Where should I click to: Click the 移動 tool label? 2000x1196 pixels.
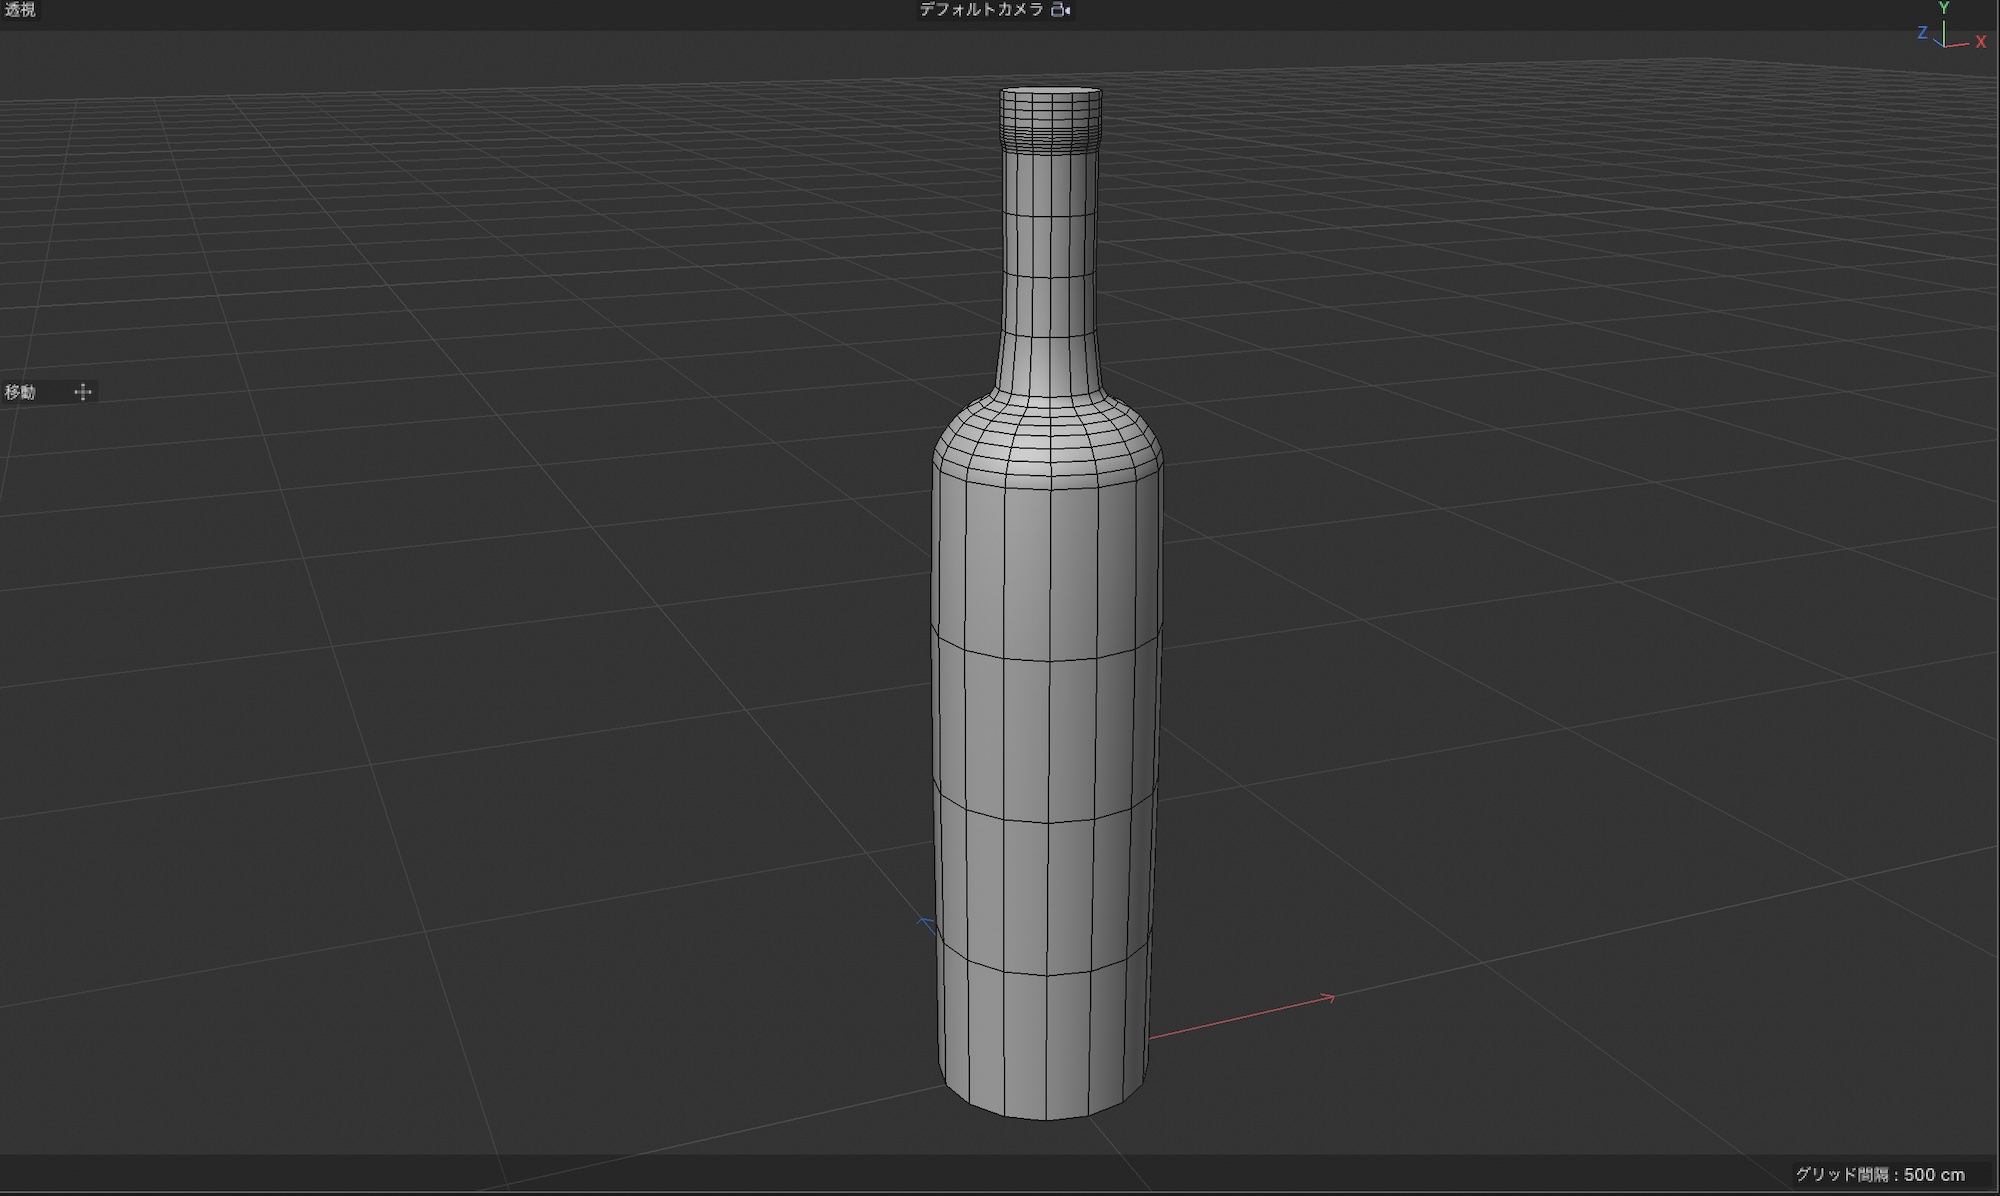tap(20, 392)
